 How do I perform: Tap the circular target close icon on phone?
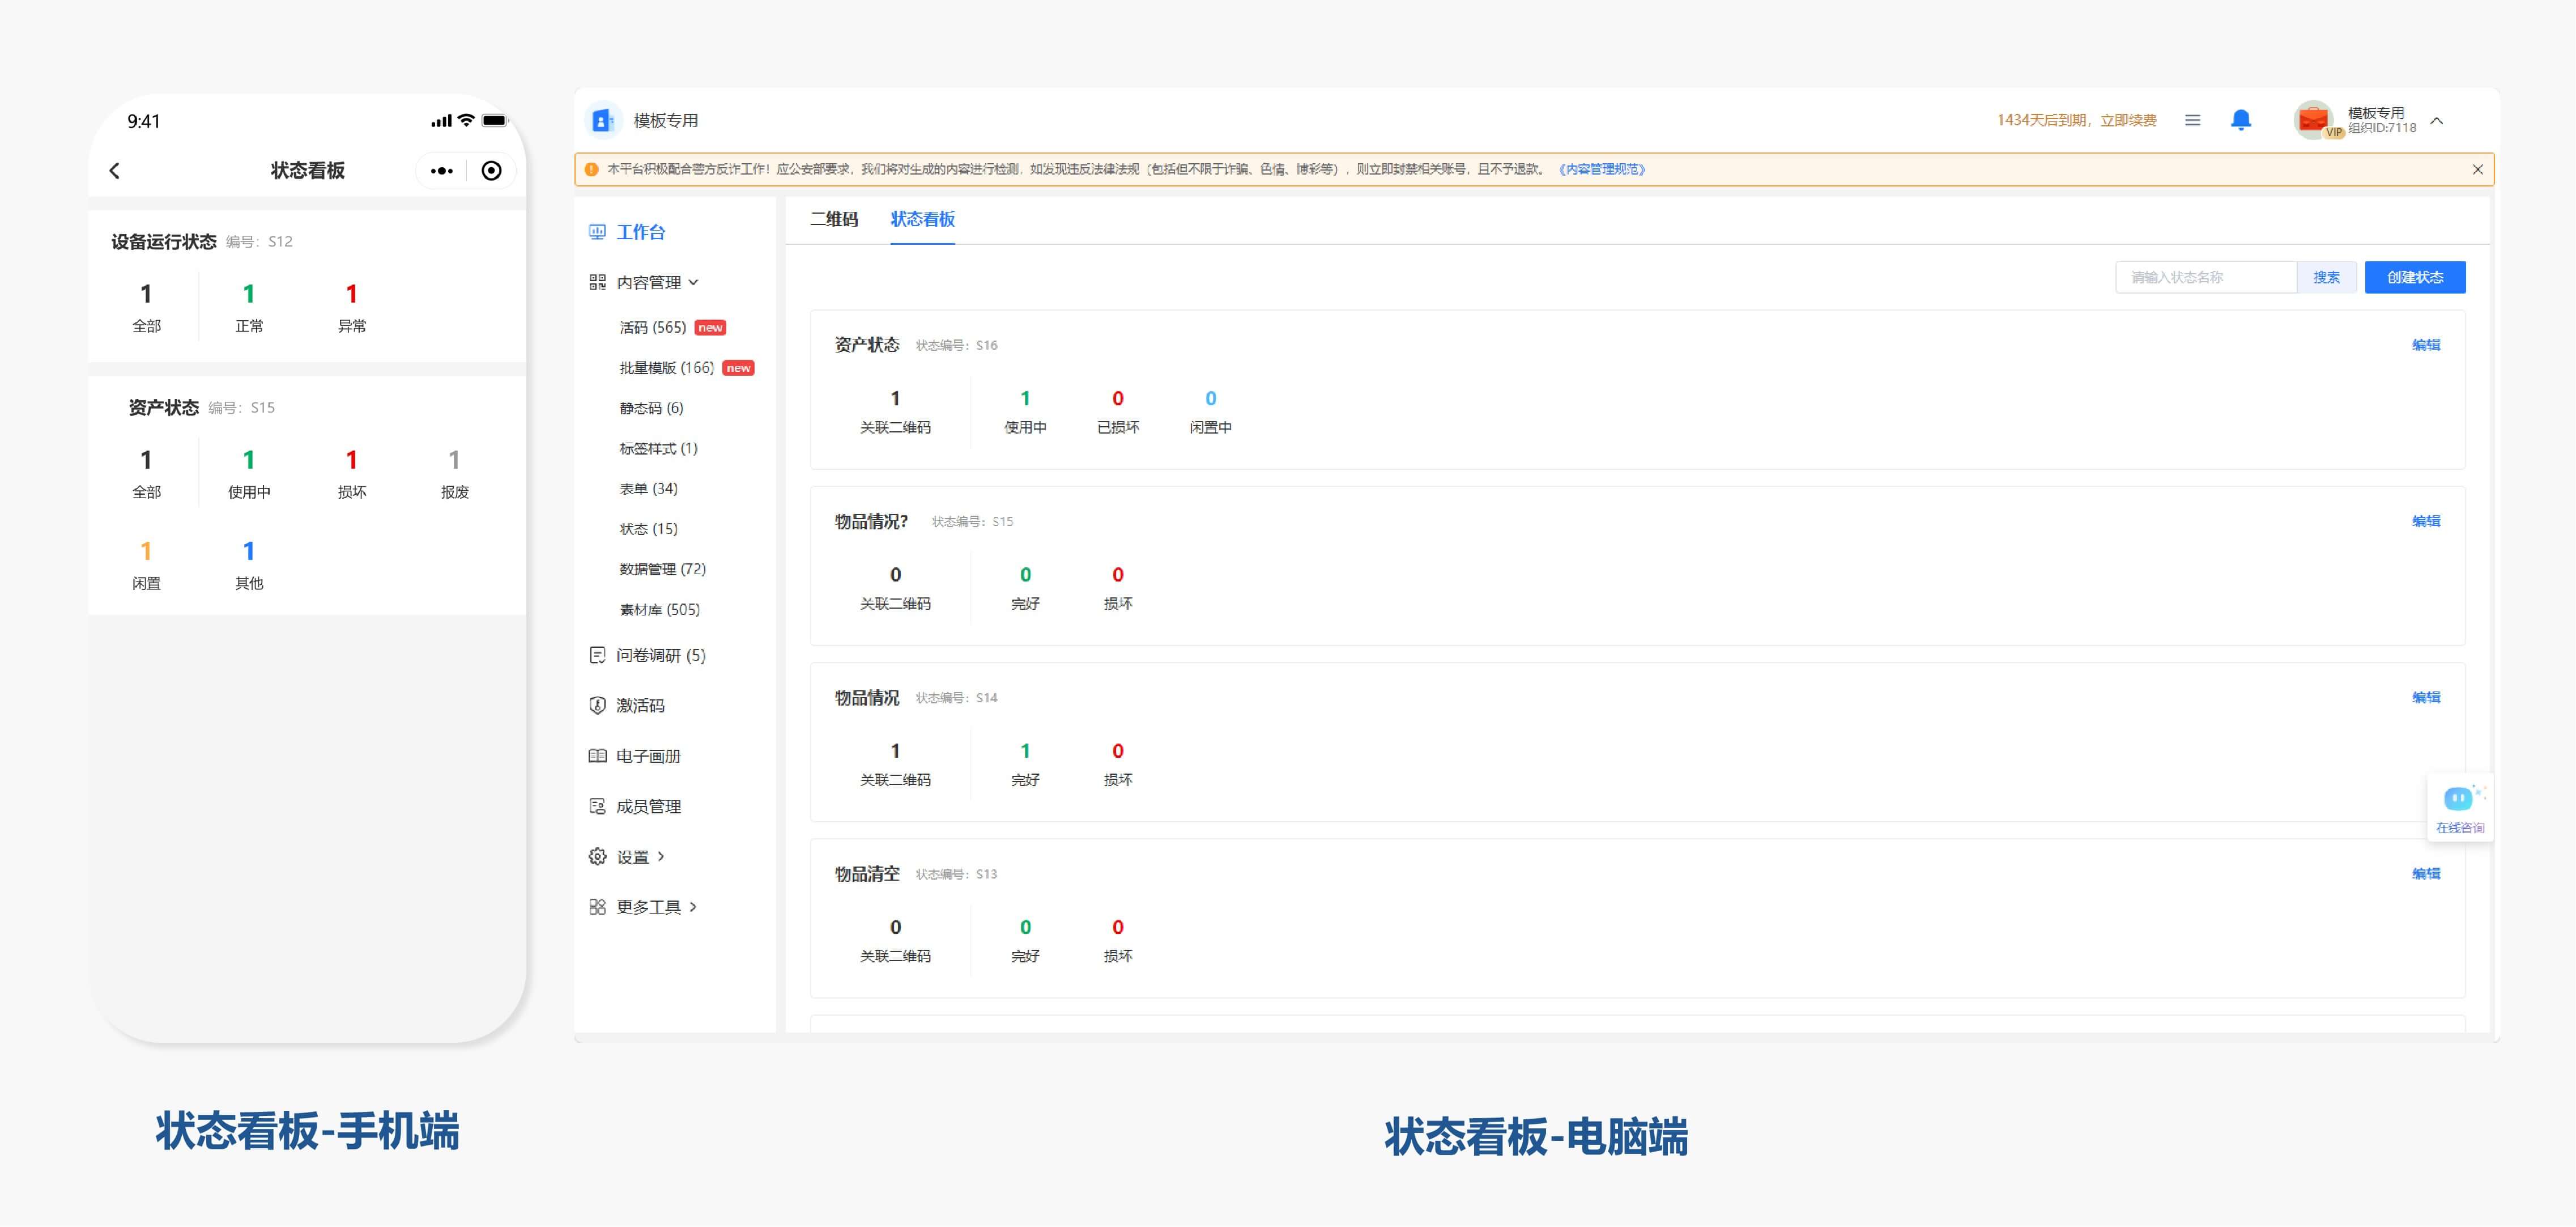point(491,171)
